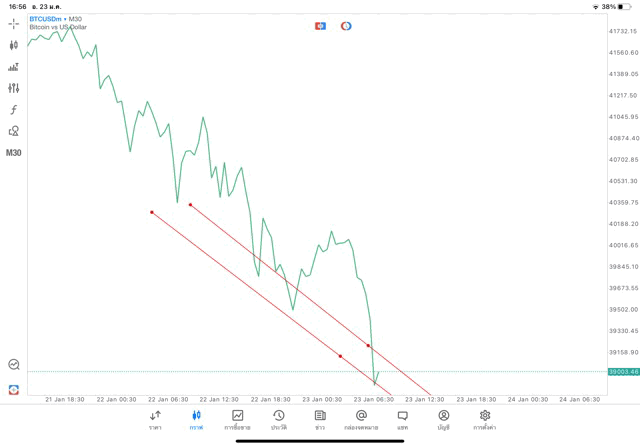Select the crosshair cursor tool
Viewport: 640px width, 447px height.
[14, 23]
